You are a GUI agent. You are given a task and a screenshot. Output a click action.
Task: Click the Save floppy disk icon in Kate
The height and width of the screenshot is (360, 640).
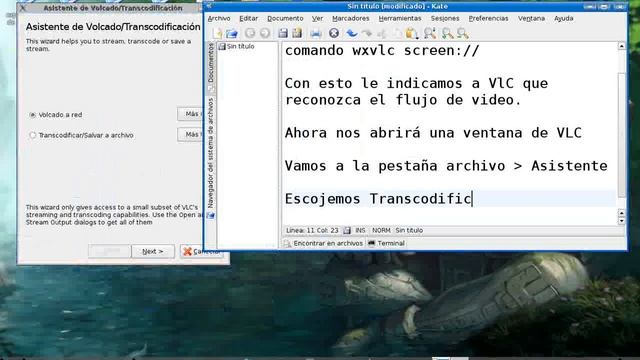click(x=282, y=33)
